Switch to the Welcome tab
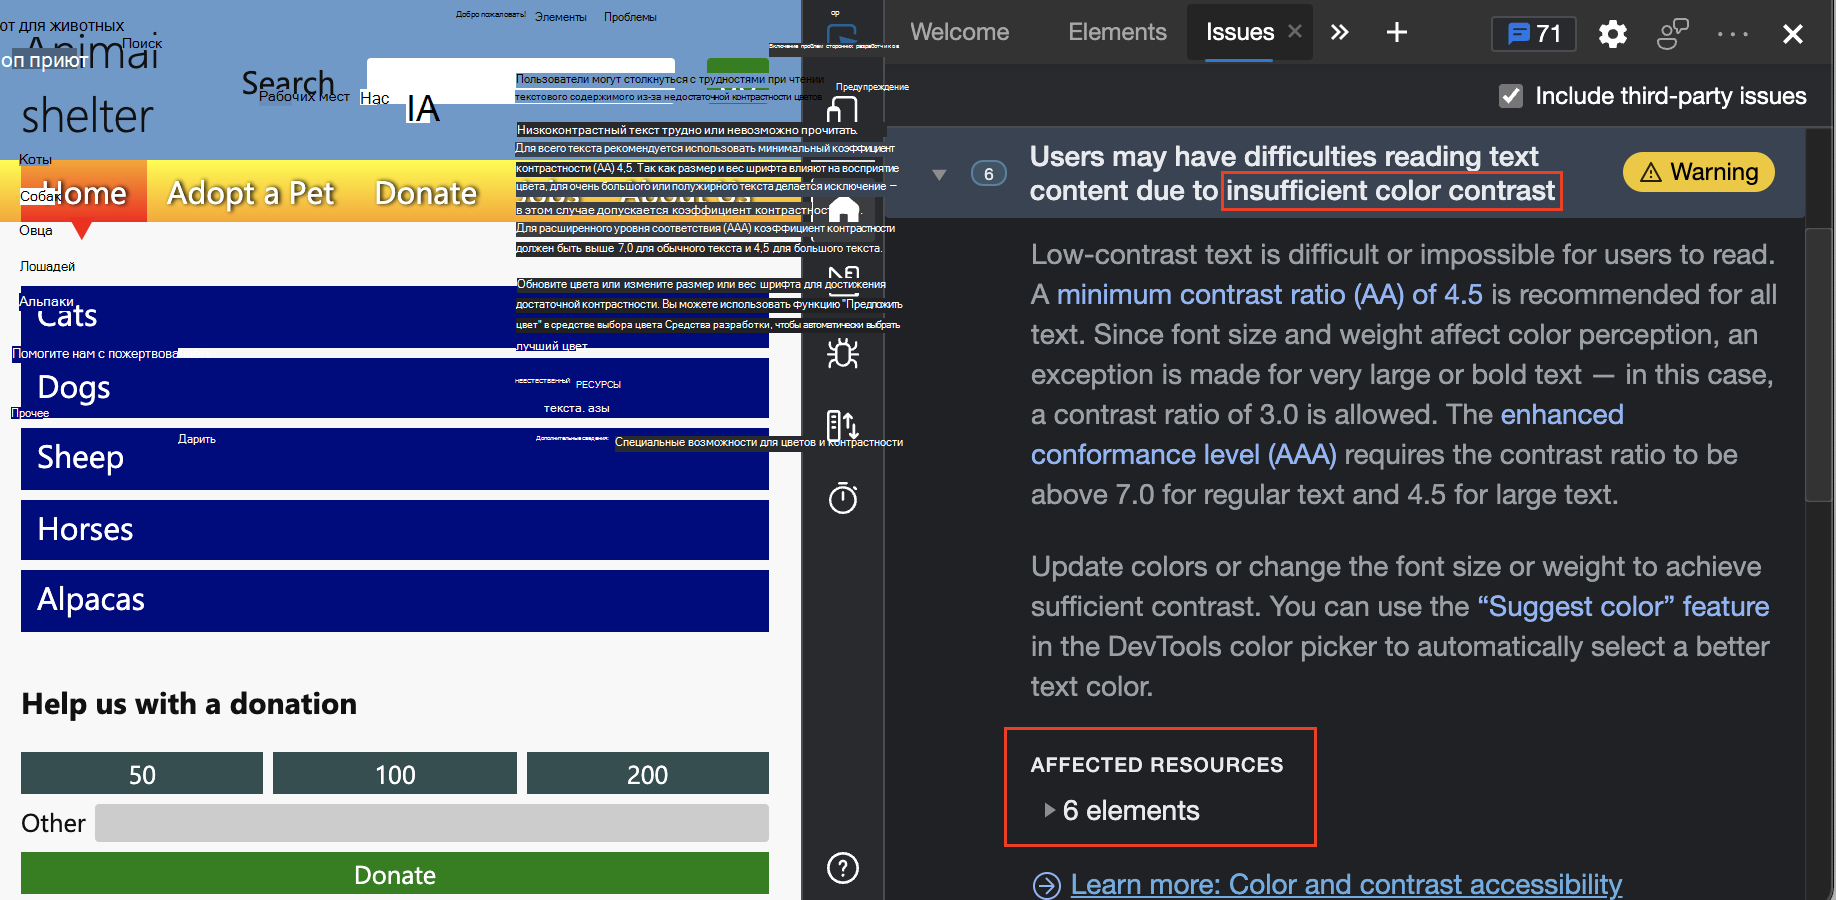 pos(960,33)
